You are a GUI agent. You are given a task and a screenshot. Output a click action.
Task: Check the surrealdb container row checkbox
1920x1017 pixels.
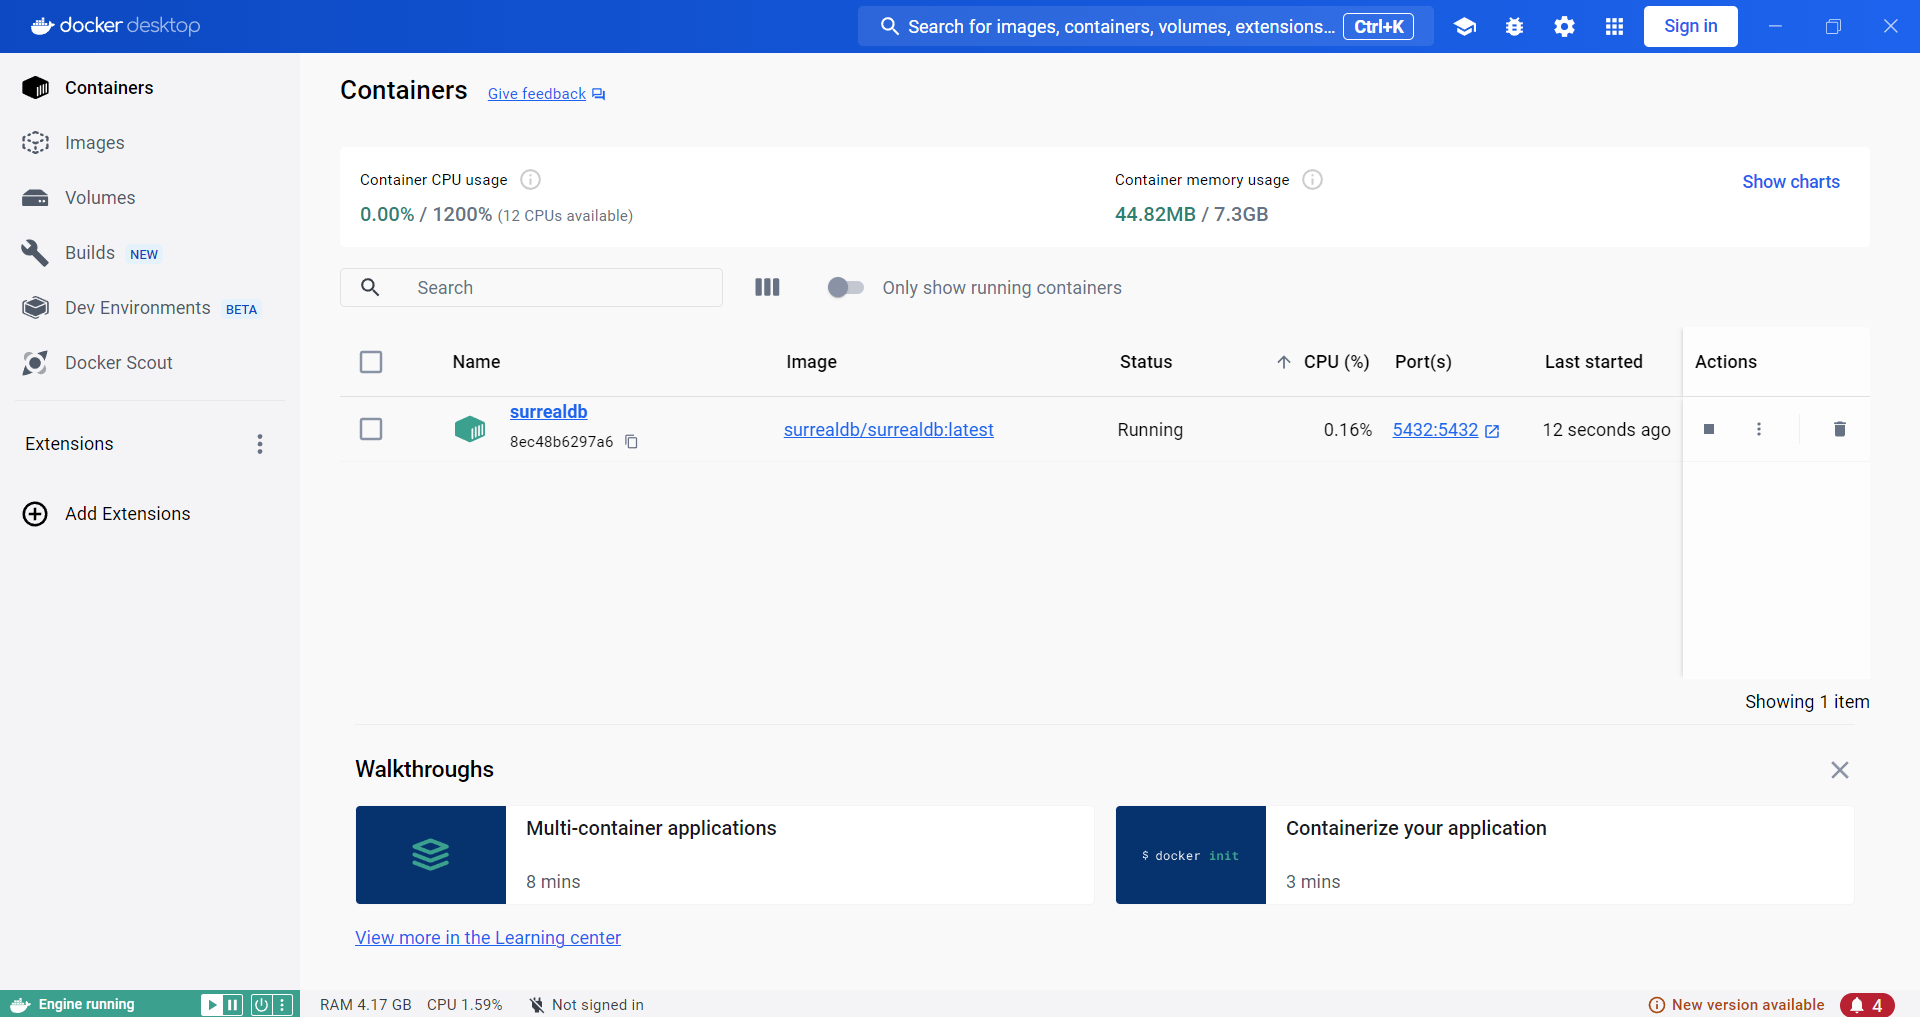370,429
